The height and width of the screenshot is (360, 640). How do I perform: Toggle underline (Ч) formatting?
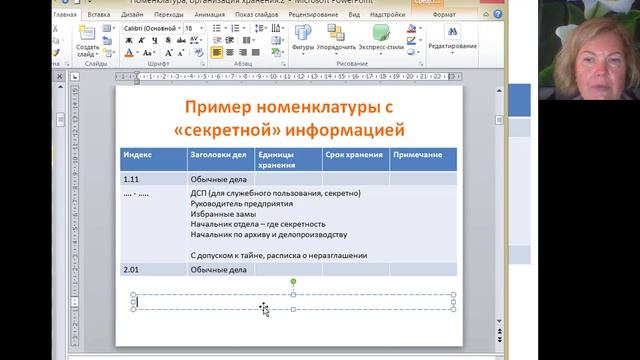155,40
